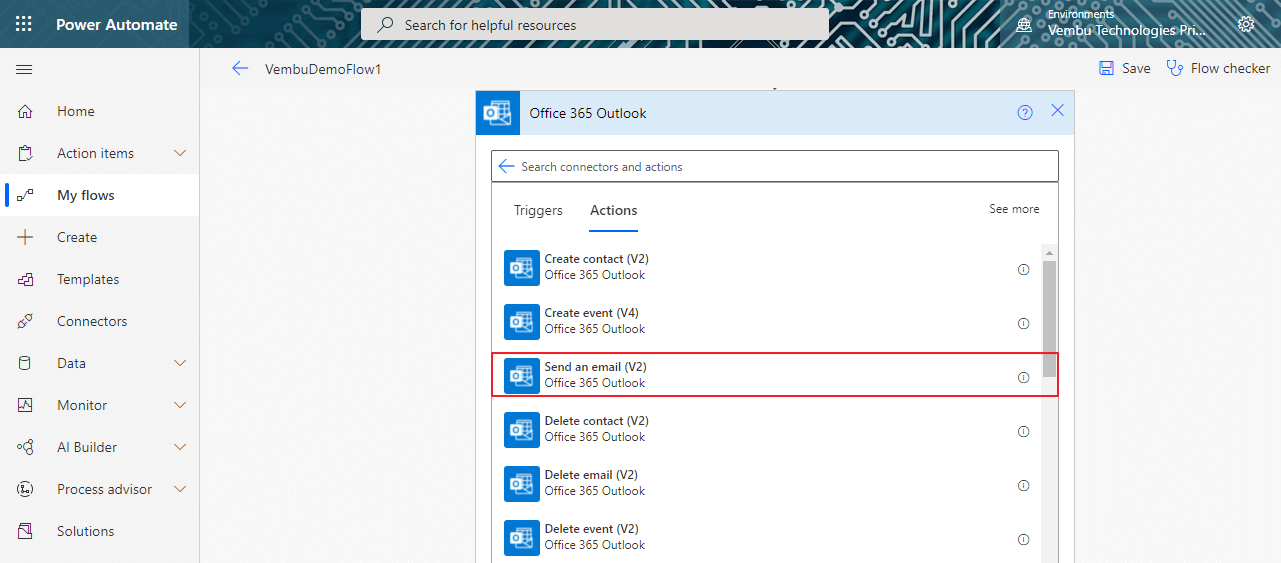The image size is (1281, 563).
Task: Show info for Send an email (V2)
Action: point(1023,377)
